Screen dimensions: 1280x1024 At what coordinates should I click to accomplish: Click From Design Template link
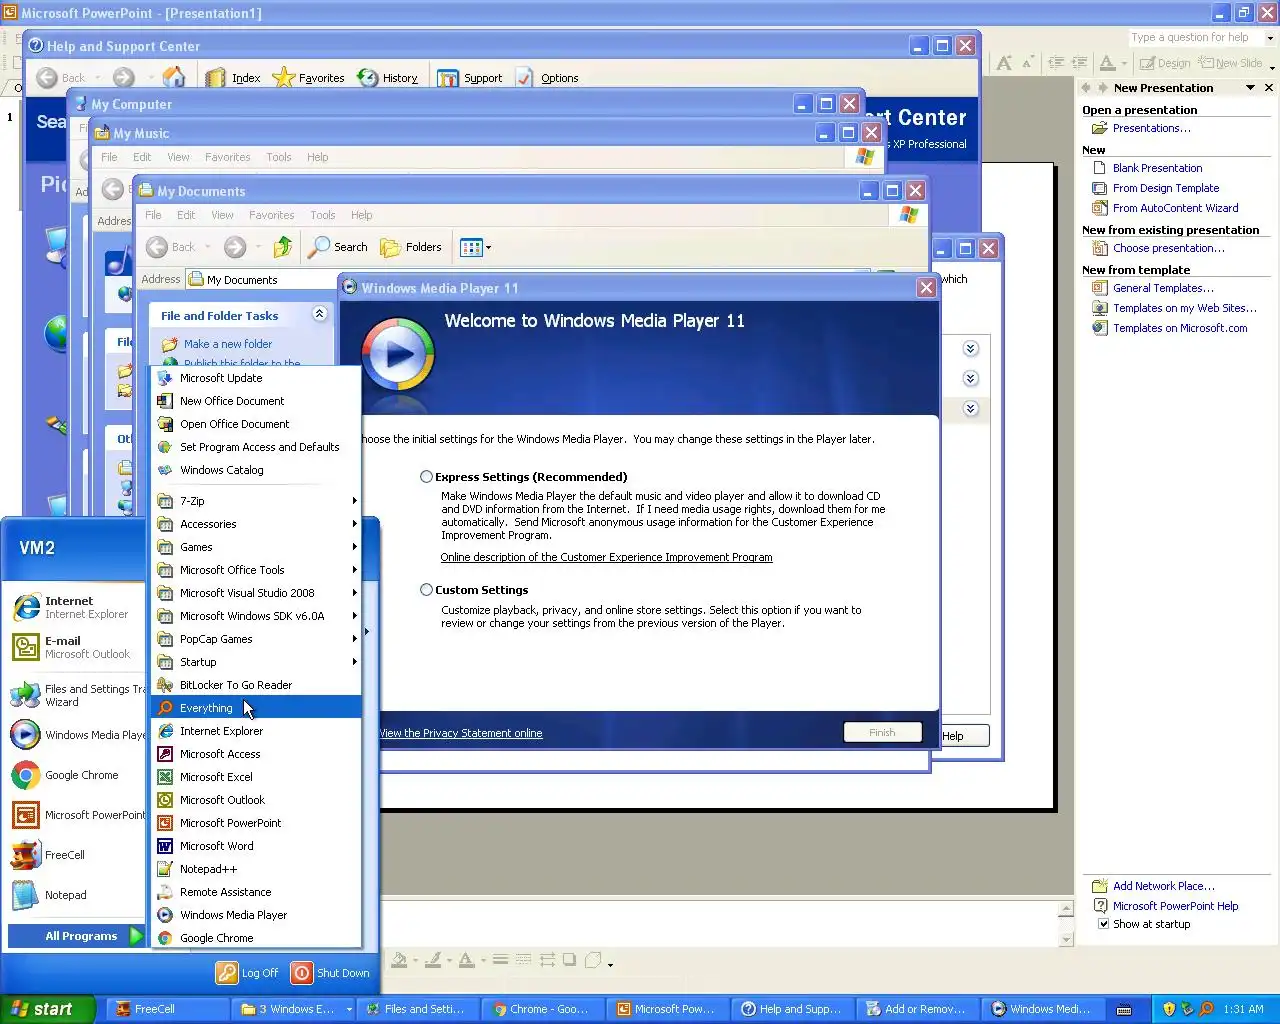tap(1166, 188)
